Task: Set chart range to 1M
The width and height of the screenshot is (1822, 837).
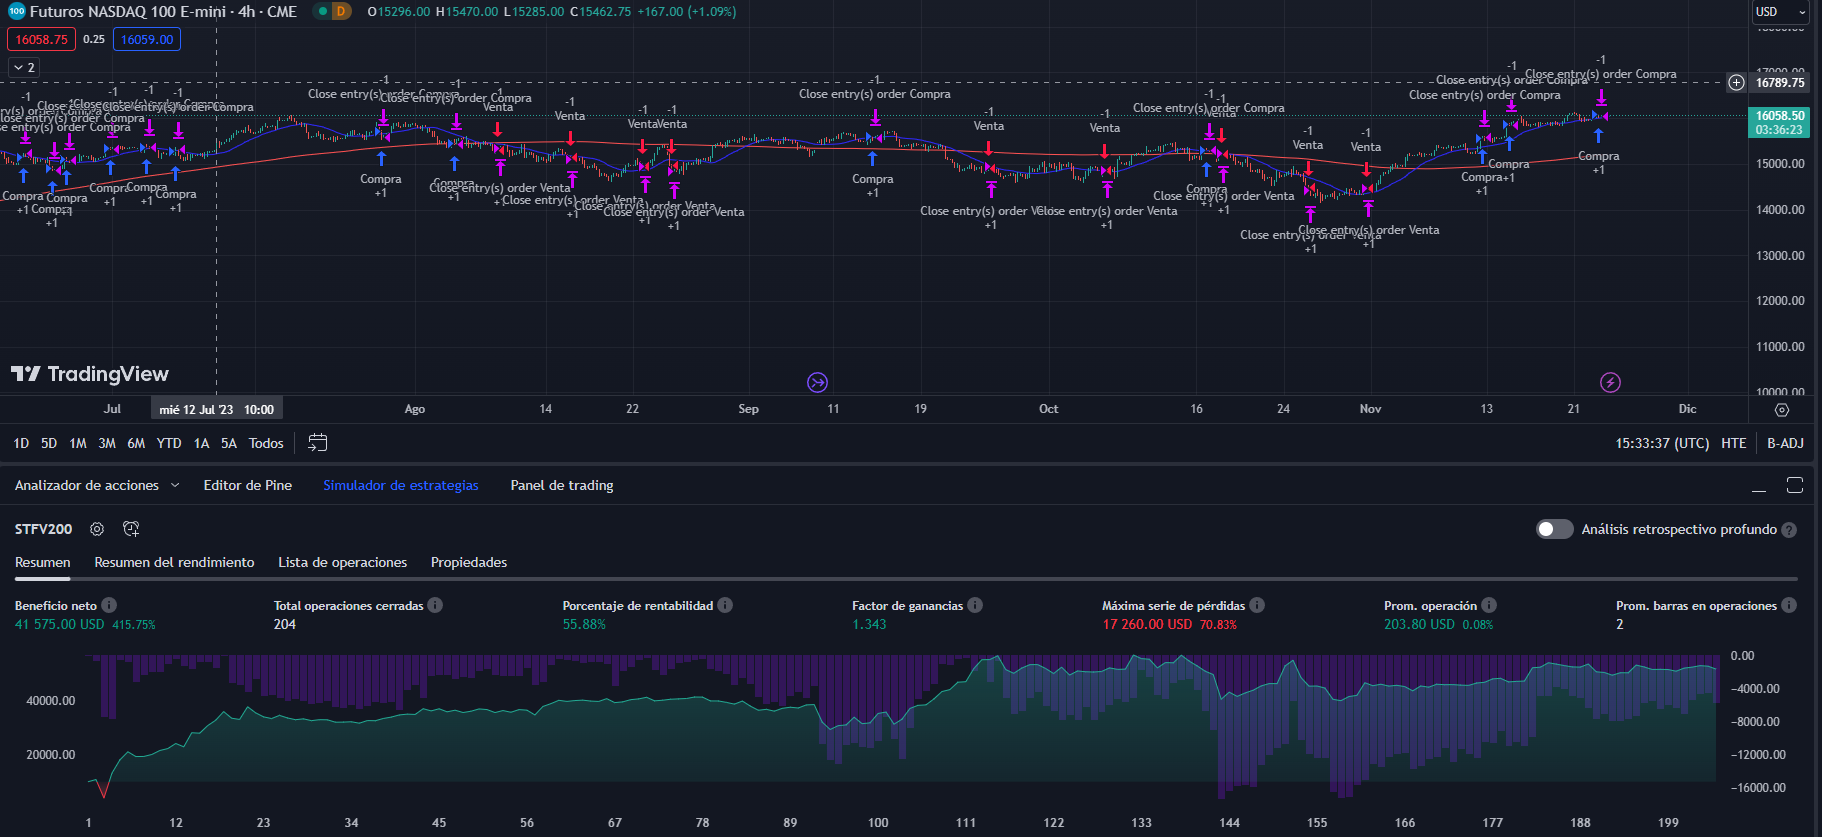Action: click(78, 443)
